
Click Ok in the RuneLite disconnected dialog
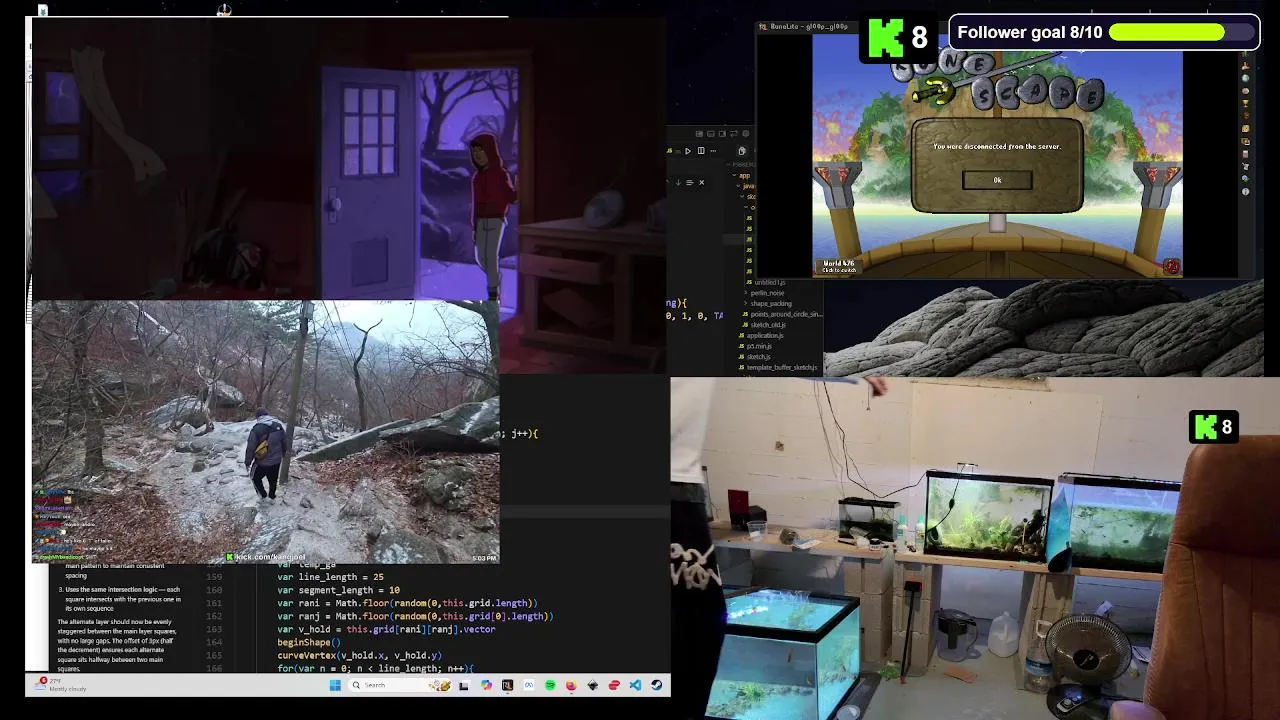coord(997,180)
